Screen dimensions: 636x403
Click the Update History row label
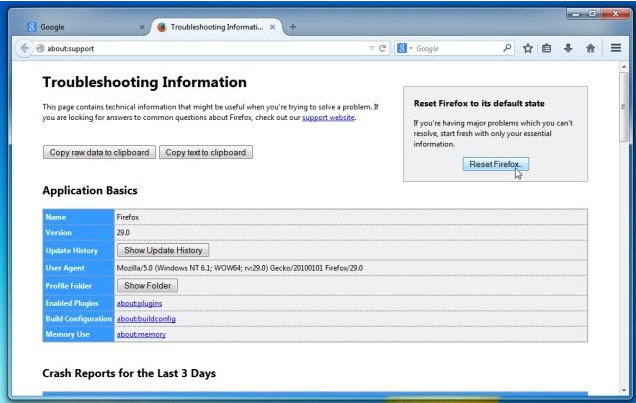click(71, 251)
